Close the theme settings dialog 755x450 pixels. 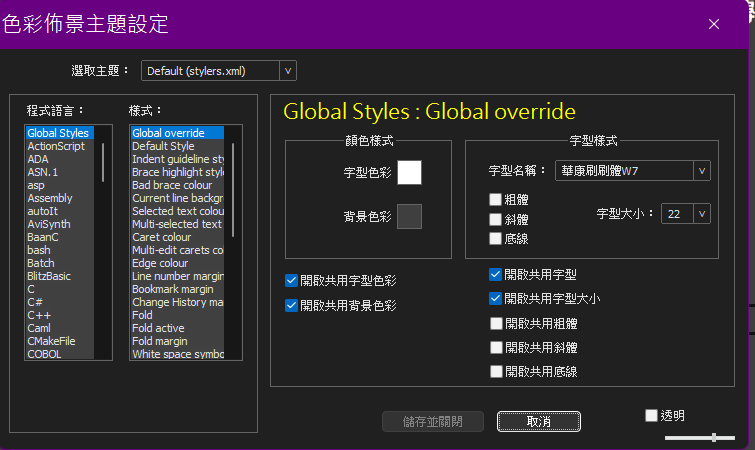click(714, 24)
